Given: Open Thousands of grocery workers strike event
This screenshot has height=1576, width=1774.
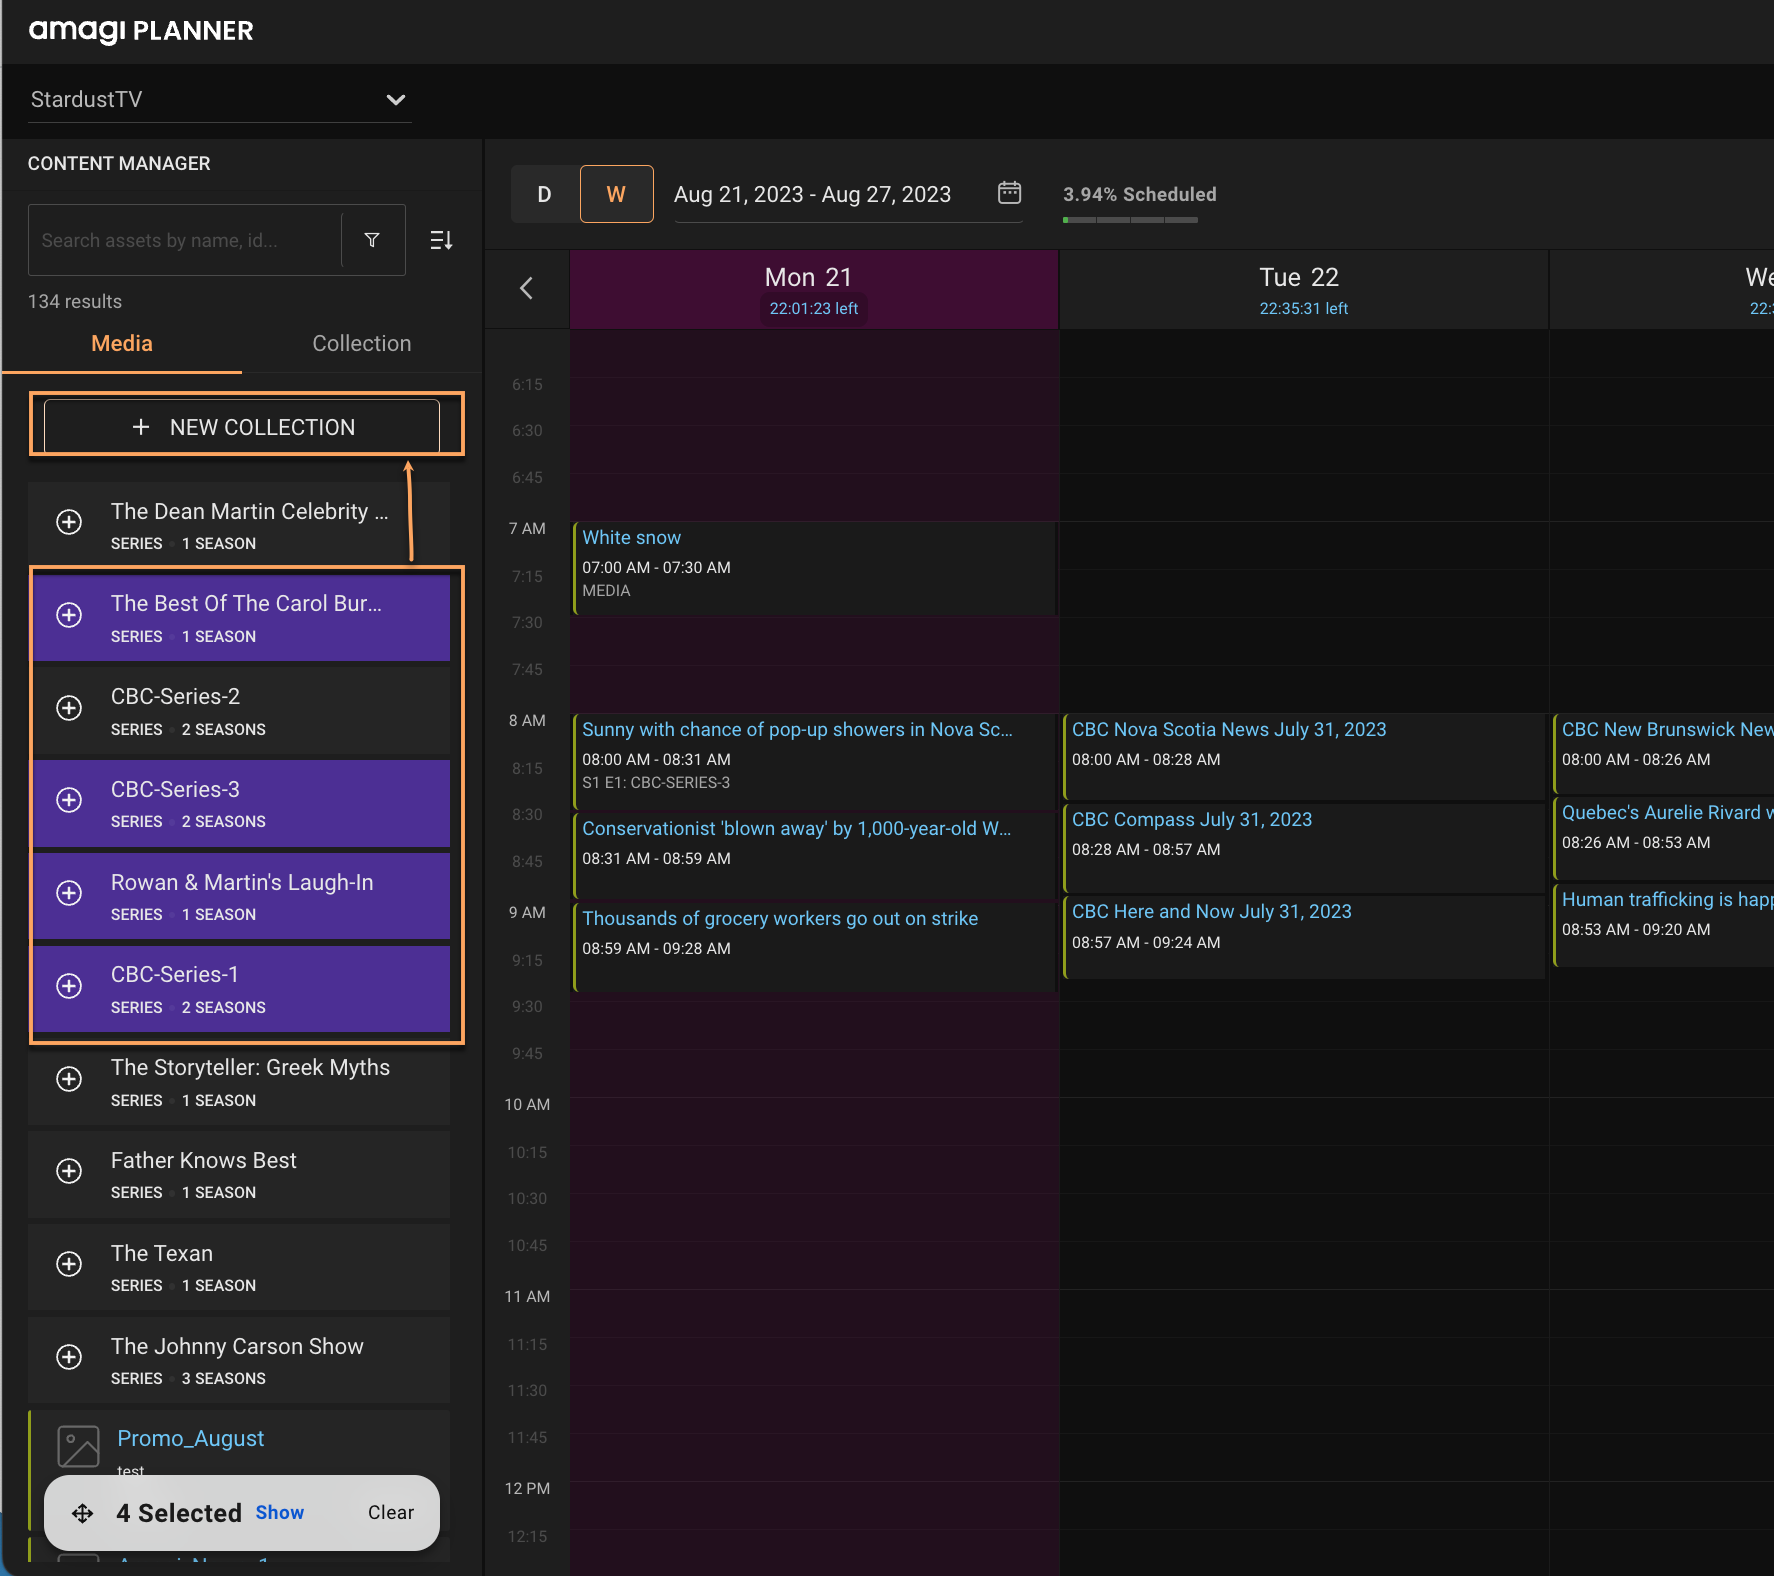Looking at the screenshot, I should coord(814,946).
